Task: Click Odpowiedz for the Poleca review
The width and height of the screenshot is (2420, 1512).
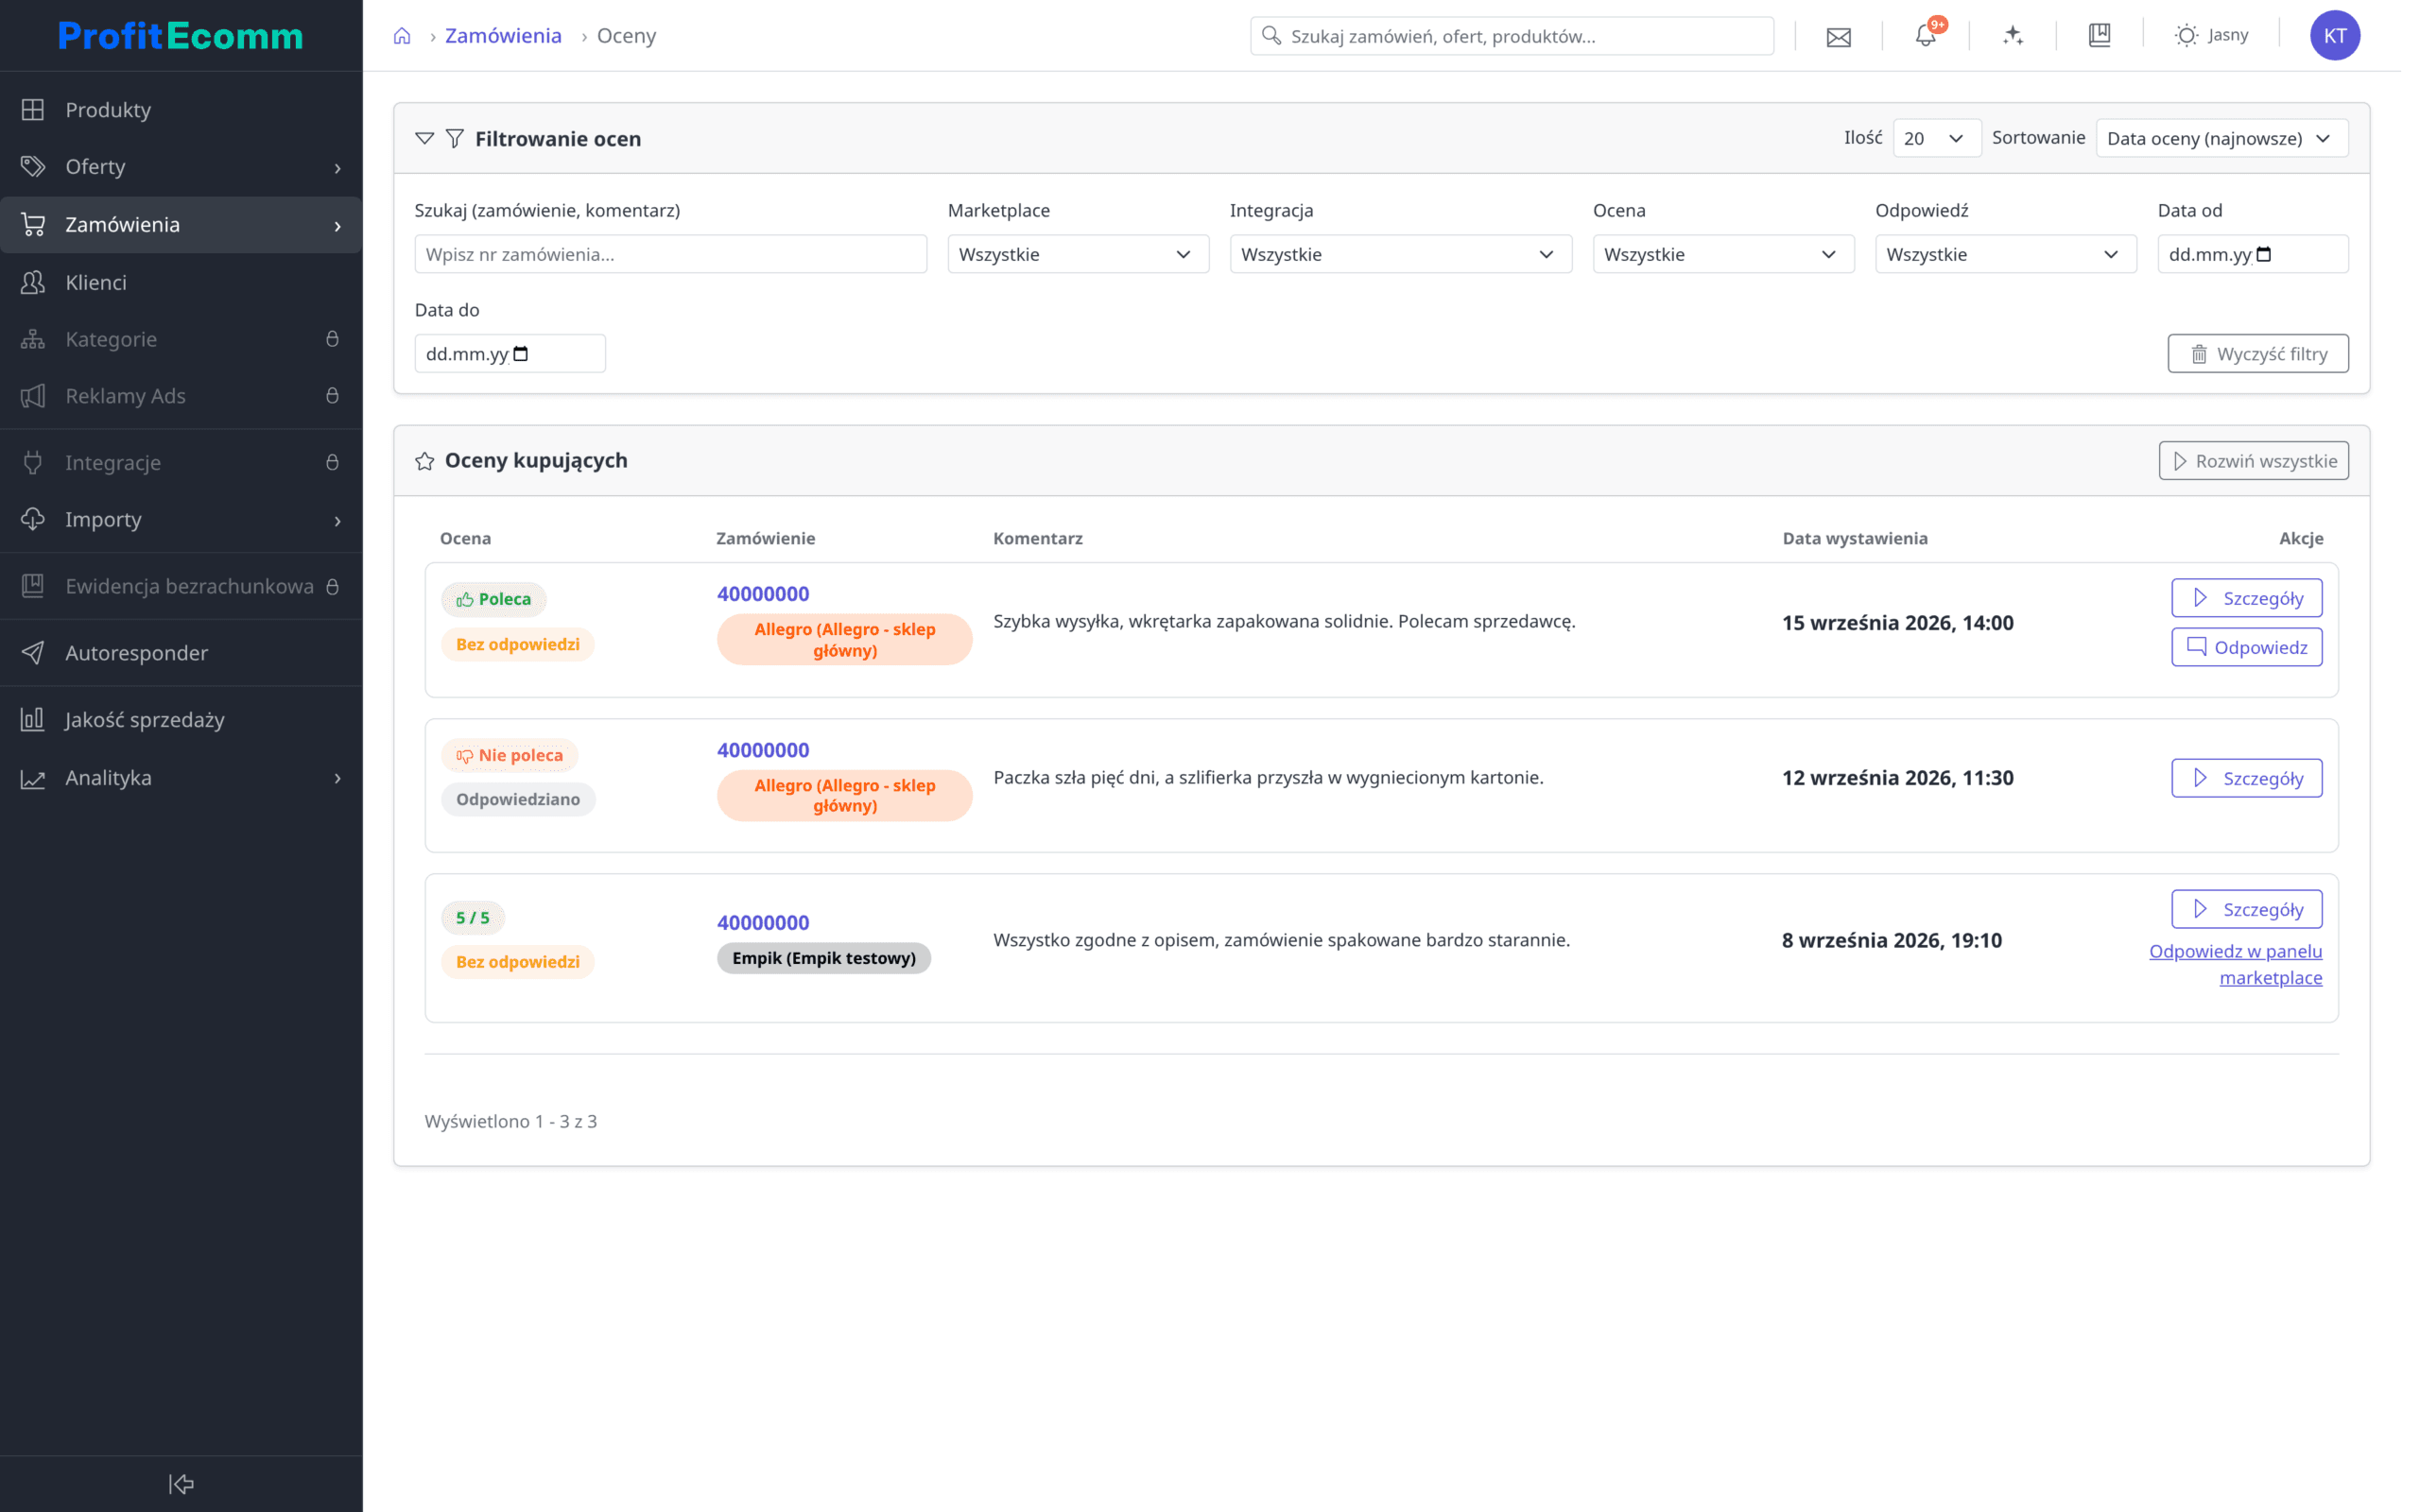Action: pyautogui.click(x=2246, y=647)
